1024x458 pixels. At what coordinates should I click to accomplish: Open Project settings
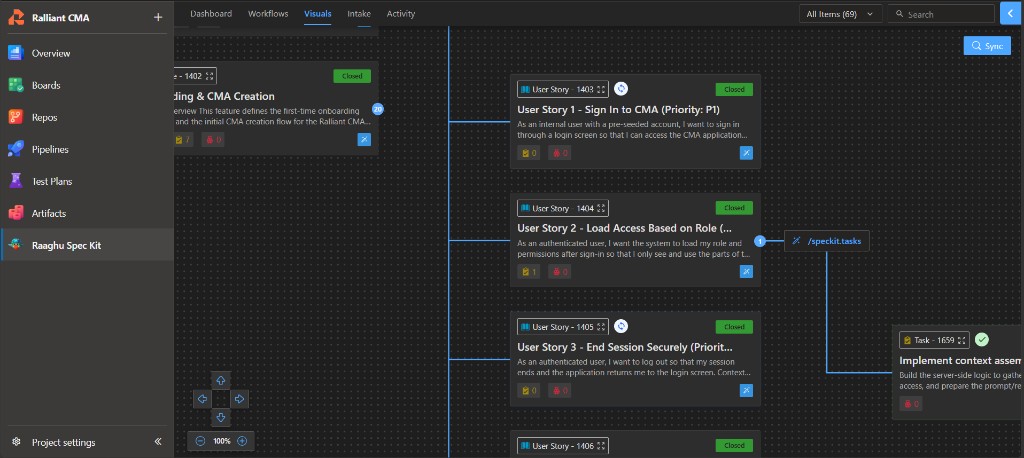pos(63,442)
